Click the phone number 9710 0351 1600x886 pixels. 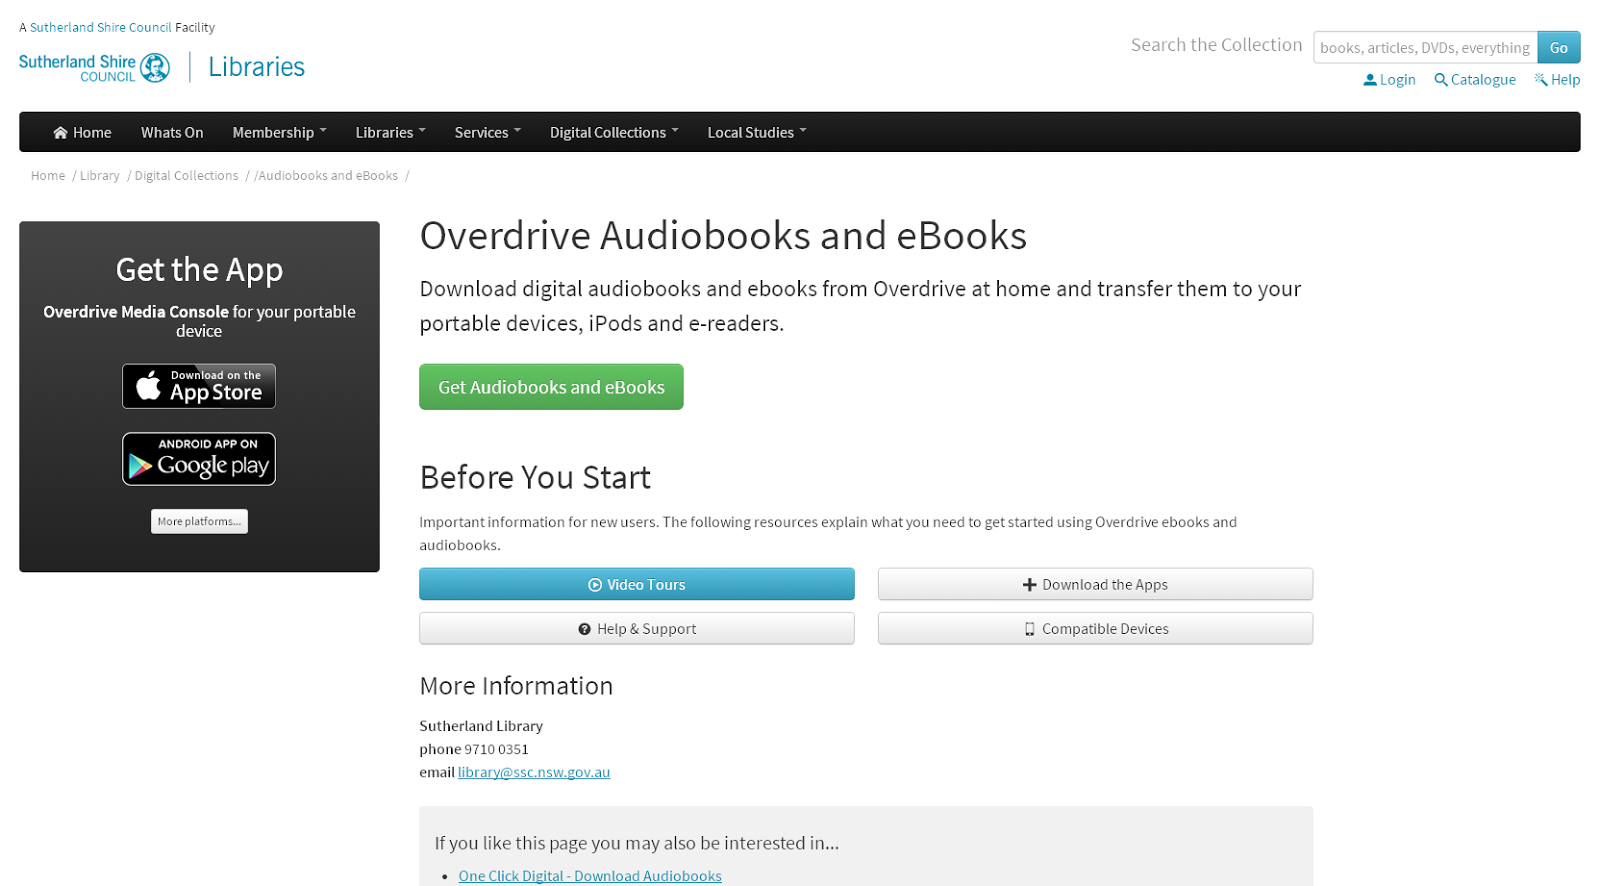(x=496, y=749)
